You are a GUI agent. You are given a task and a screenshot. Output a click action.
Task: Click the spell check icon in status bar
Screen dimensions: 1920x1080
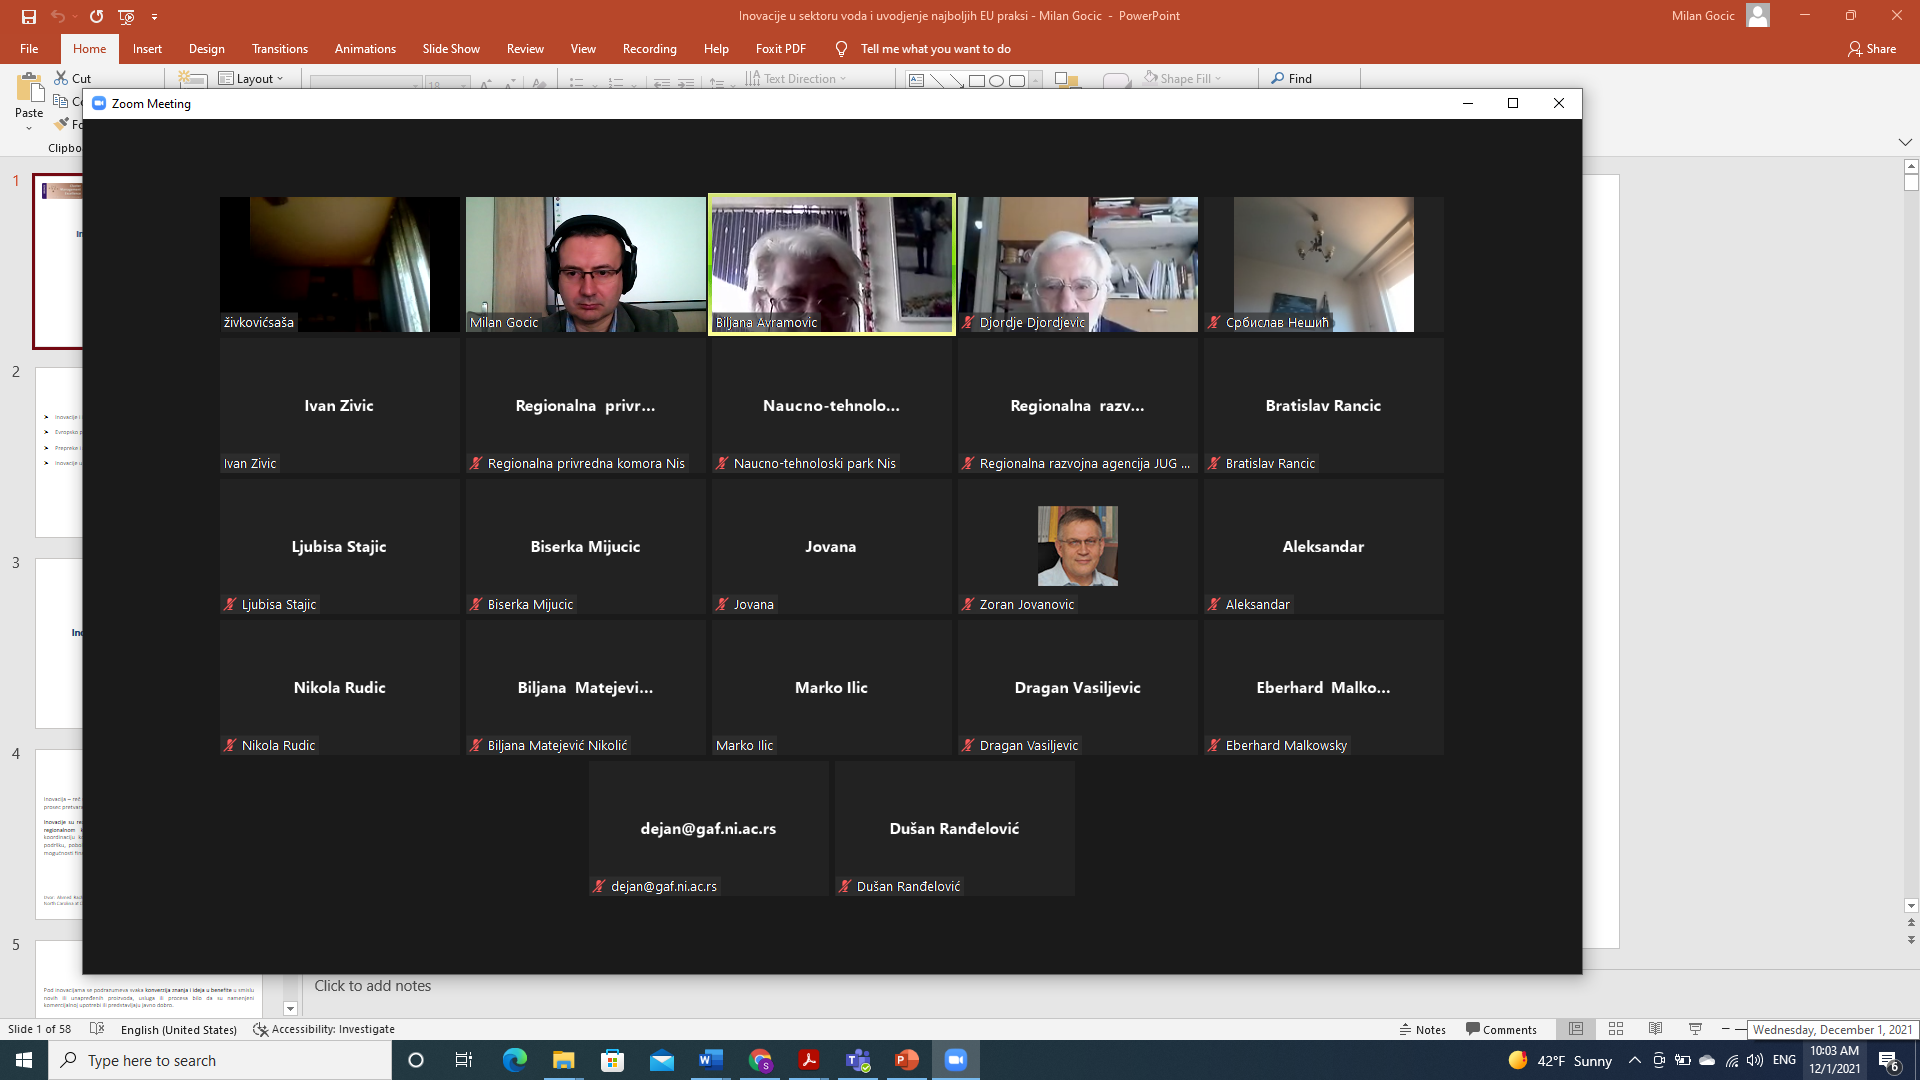[97, 1029]
